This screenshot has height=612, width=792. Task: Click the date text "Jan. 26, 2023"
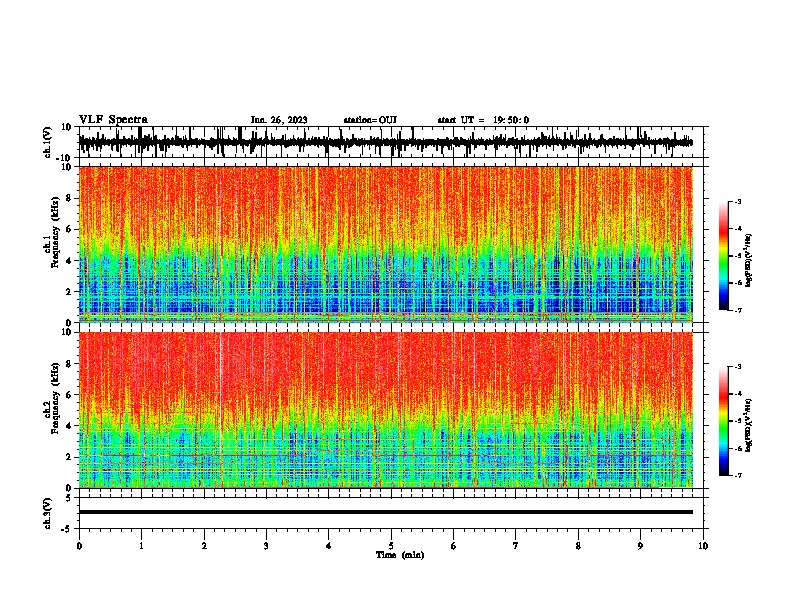[279, 120]
